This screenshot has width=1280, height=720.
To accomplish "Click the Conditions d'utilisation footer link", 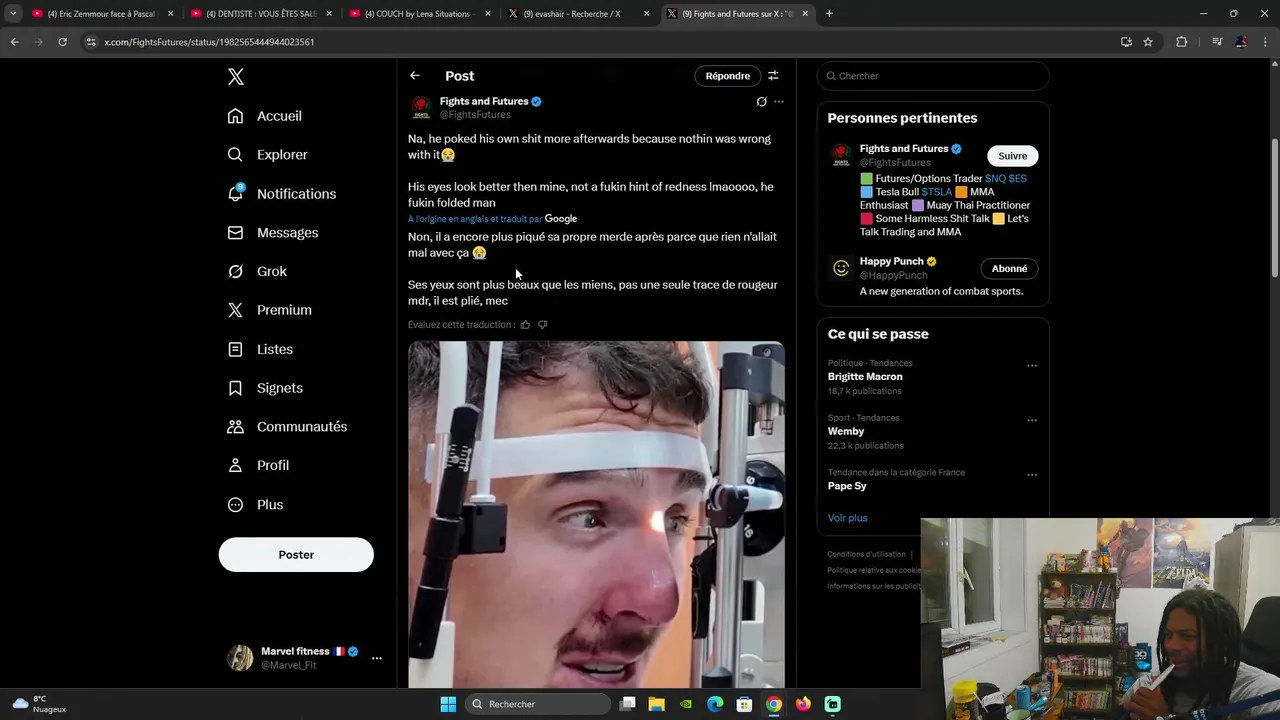I will click(866, 554).
